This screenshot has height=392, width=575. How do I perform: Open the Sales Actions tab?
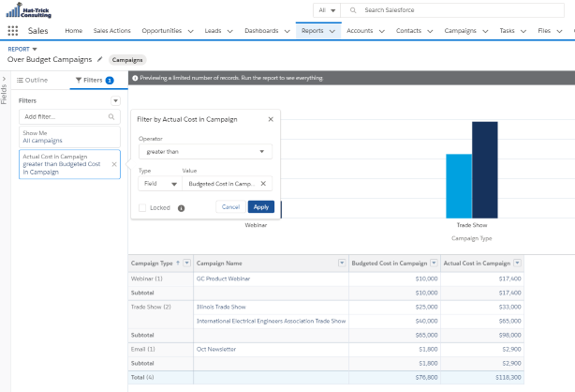(112, 31)
